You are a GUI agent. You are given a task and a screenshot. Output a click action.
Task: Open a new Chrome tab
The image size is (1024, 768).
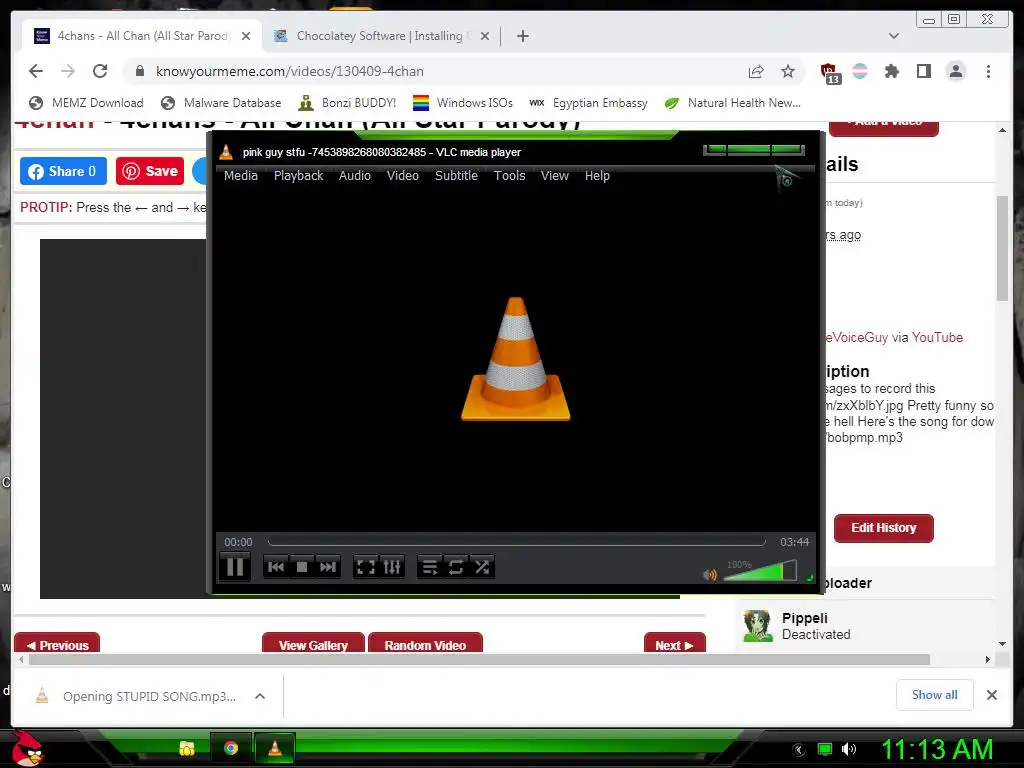pos(523,37)
